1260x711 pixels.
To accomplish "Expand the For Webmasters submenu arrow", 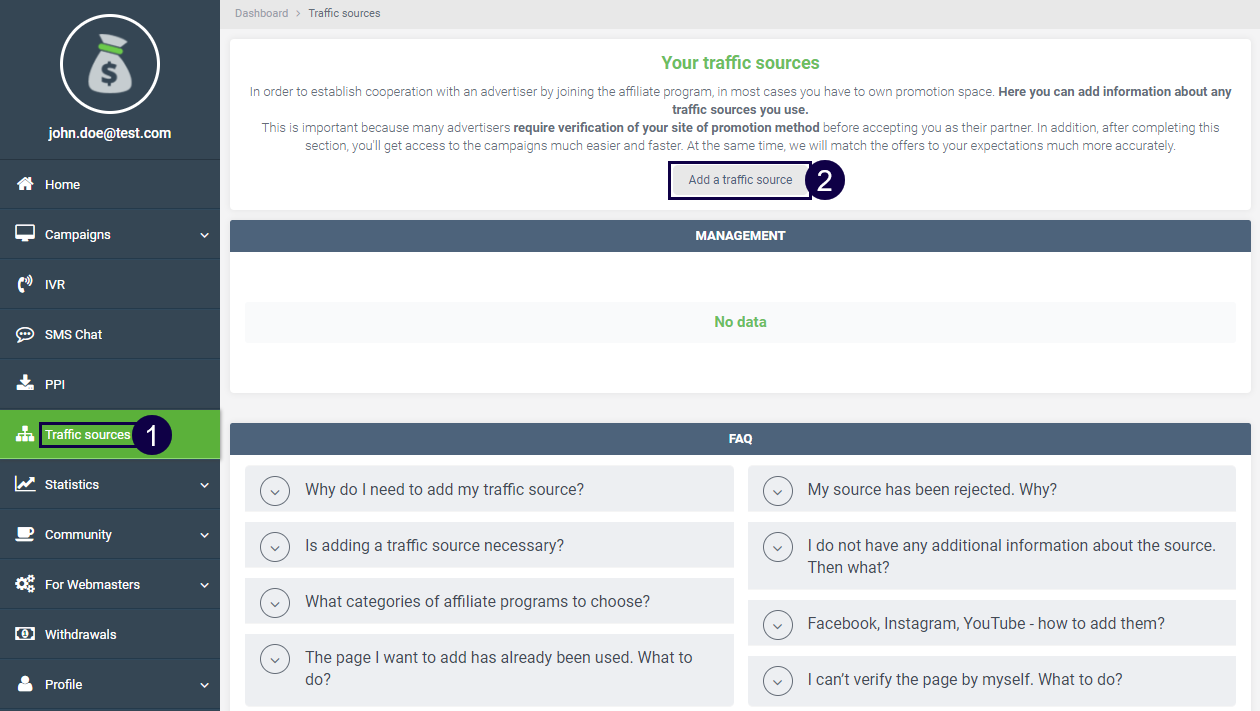I will tap(204, 585).
